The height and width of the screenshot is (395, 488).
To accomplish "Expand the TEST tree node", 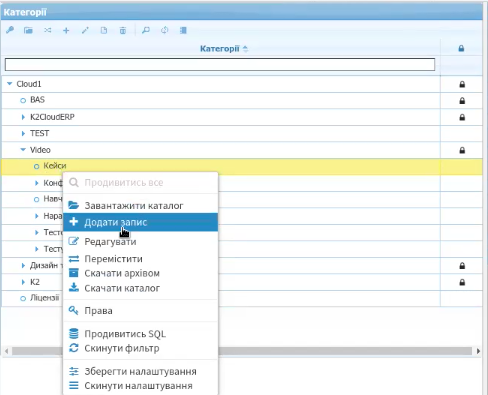I will (23, 133).
